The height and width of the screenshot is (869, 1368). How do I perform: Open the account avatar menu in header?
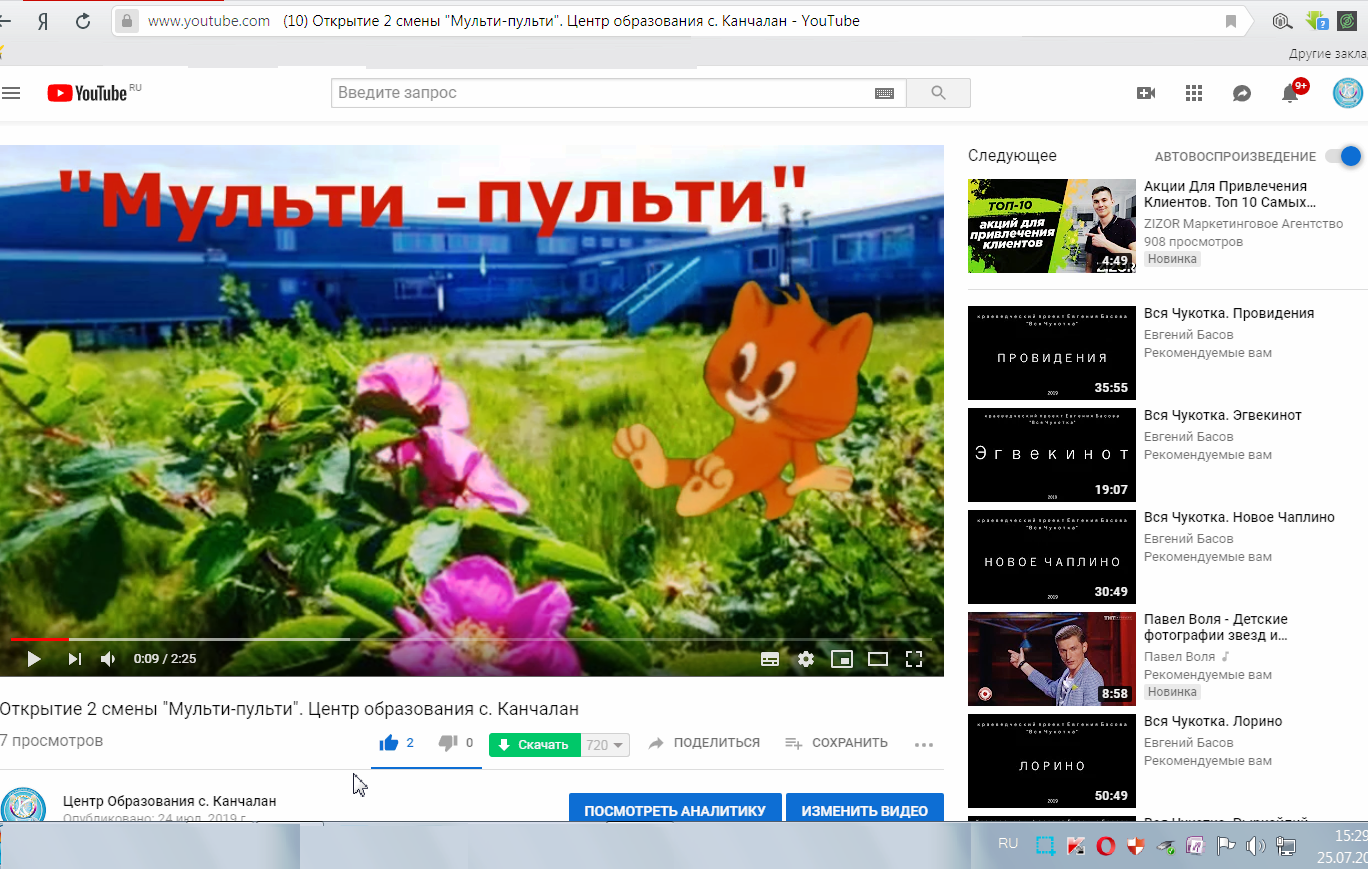coord(1348,93)
